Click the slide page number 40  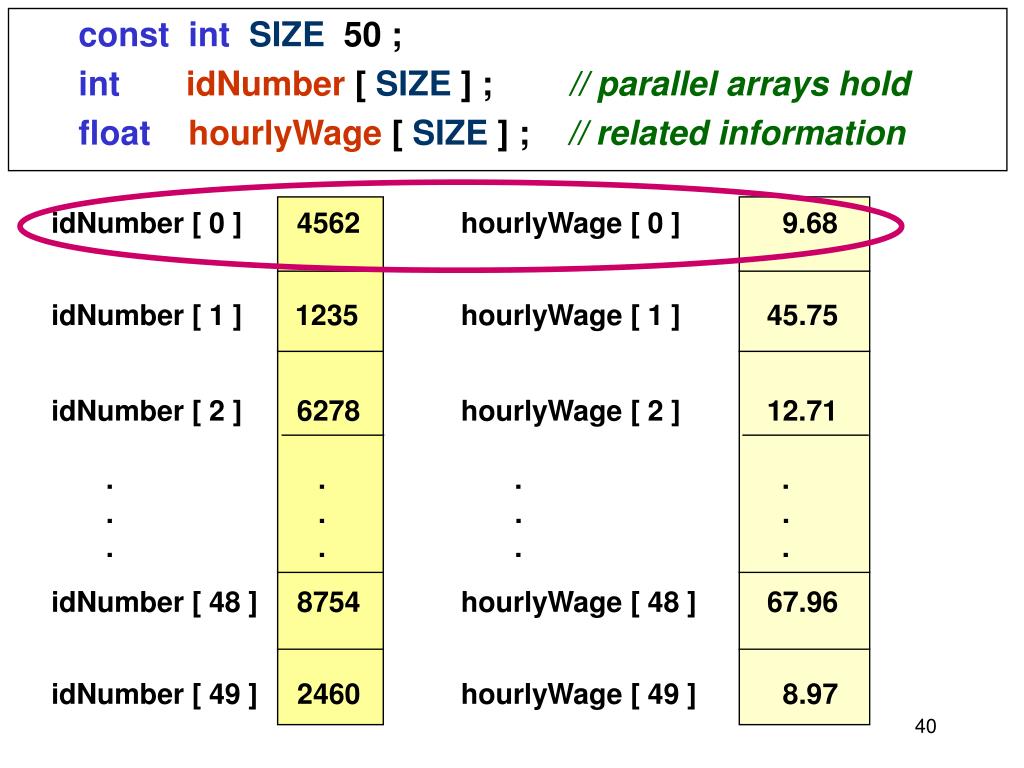click(x=925, y=726)
